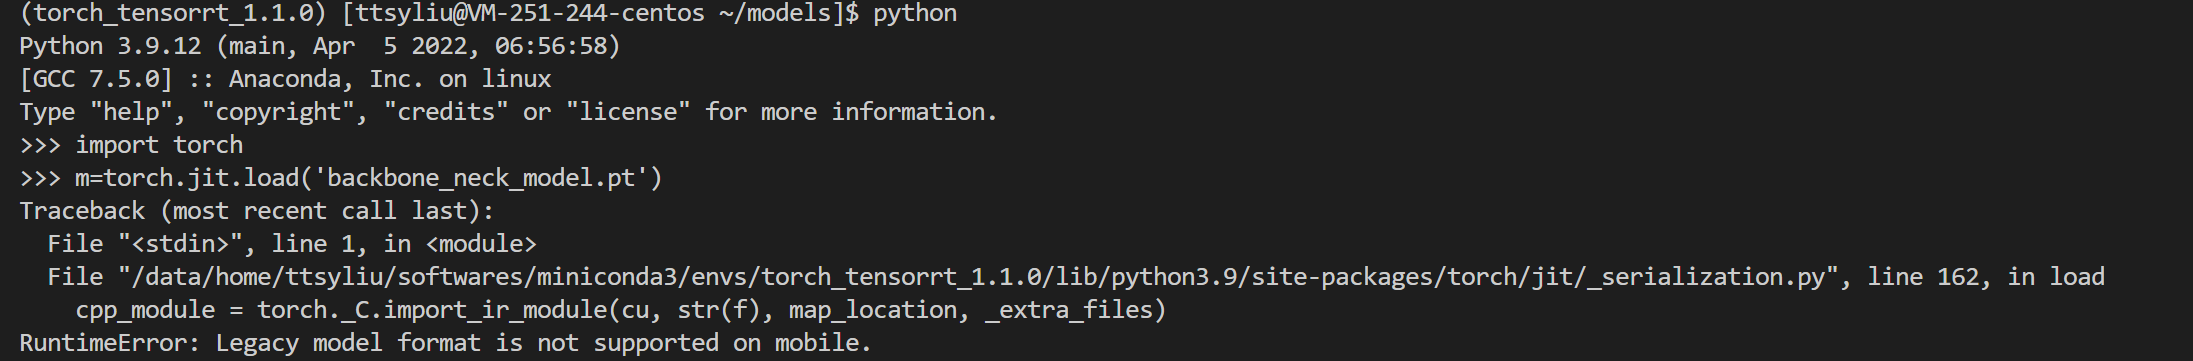The image size is (2193, 361).
Task: Click the word "license" in help line
Action: pos(628,112)
